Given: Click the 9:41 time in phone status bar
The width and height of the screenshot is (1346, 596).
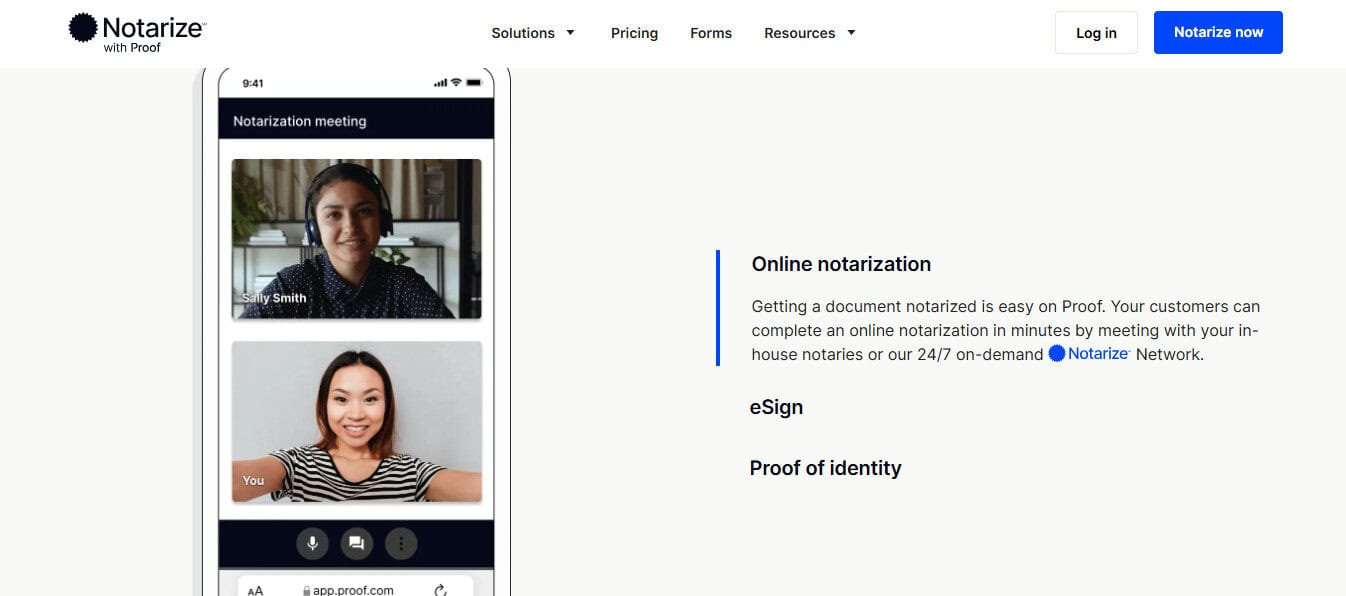Looking at the screenshot, I should (x=253, y=83).
